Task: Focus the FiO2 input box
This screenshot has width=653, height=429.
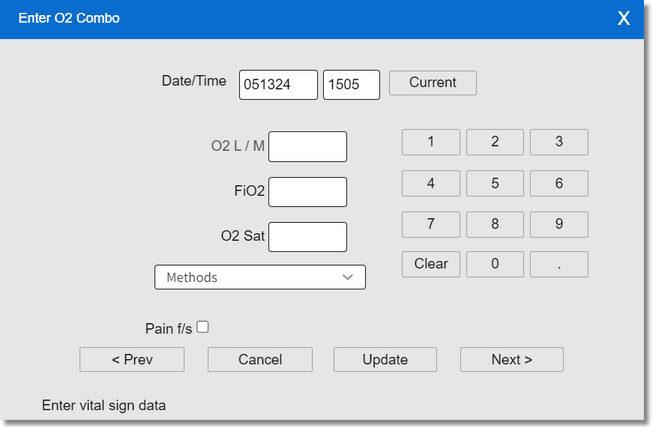Action: coord(307,192)
